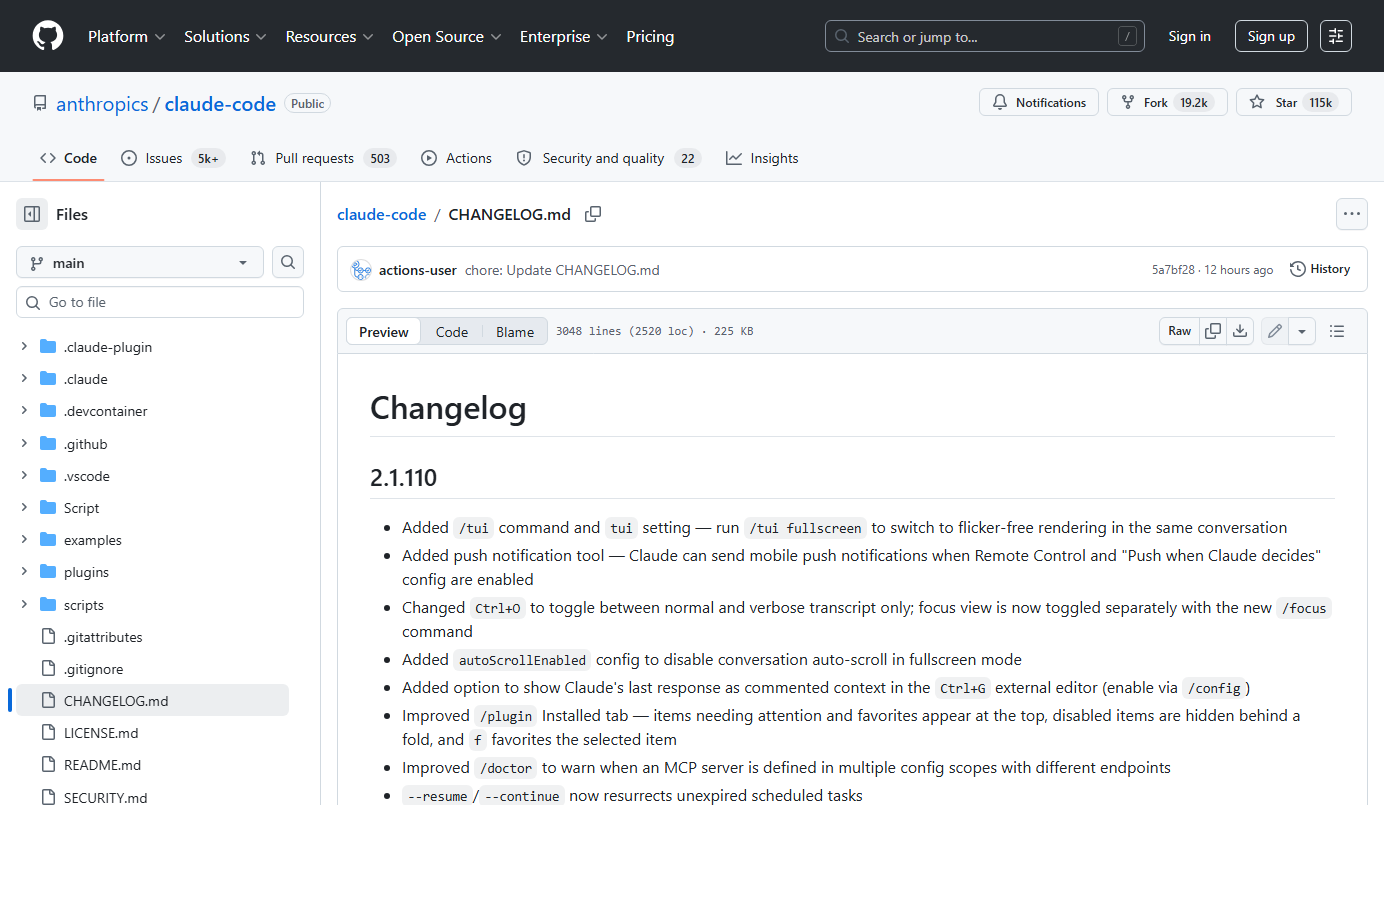Star the claude-code repository
This screenshot has height=900, width=1400.
(1294, 102)
